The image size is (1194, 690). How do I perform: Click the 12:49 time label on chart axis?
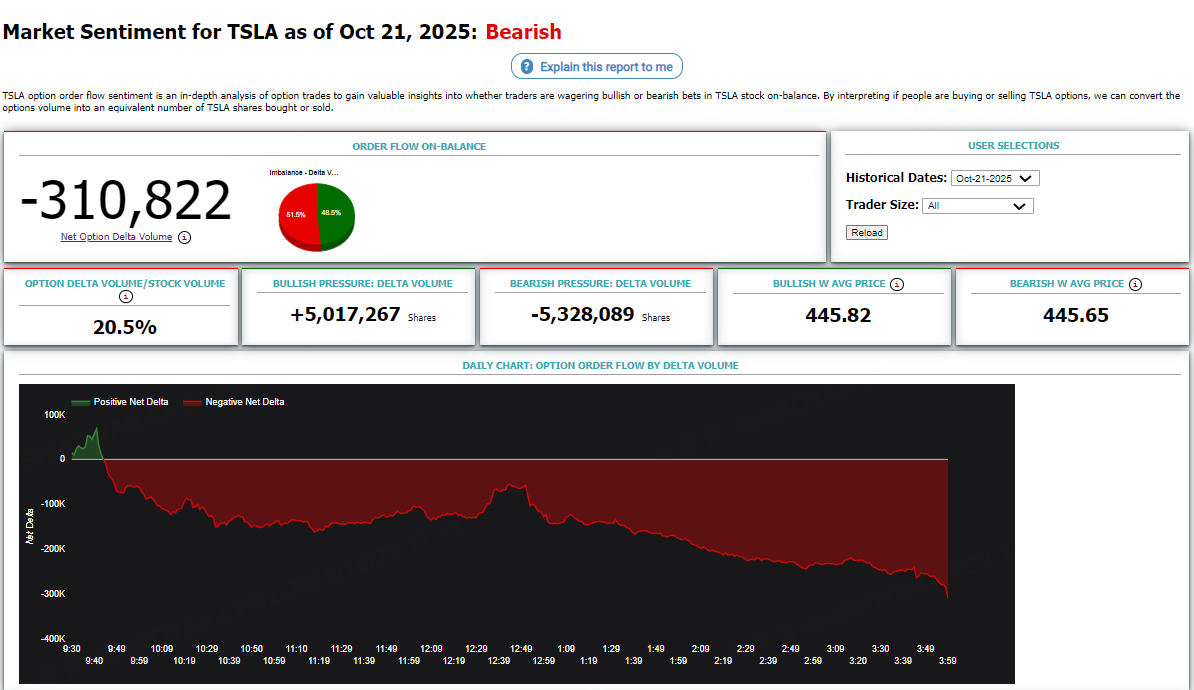(x=520, y=648)
